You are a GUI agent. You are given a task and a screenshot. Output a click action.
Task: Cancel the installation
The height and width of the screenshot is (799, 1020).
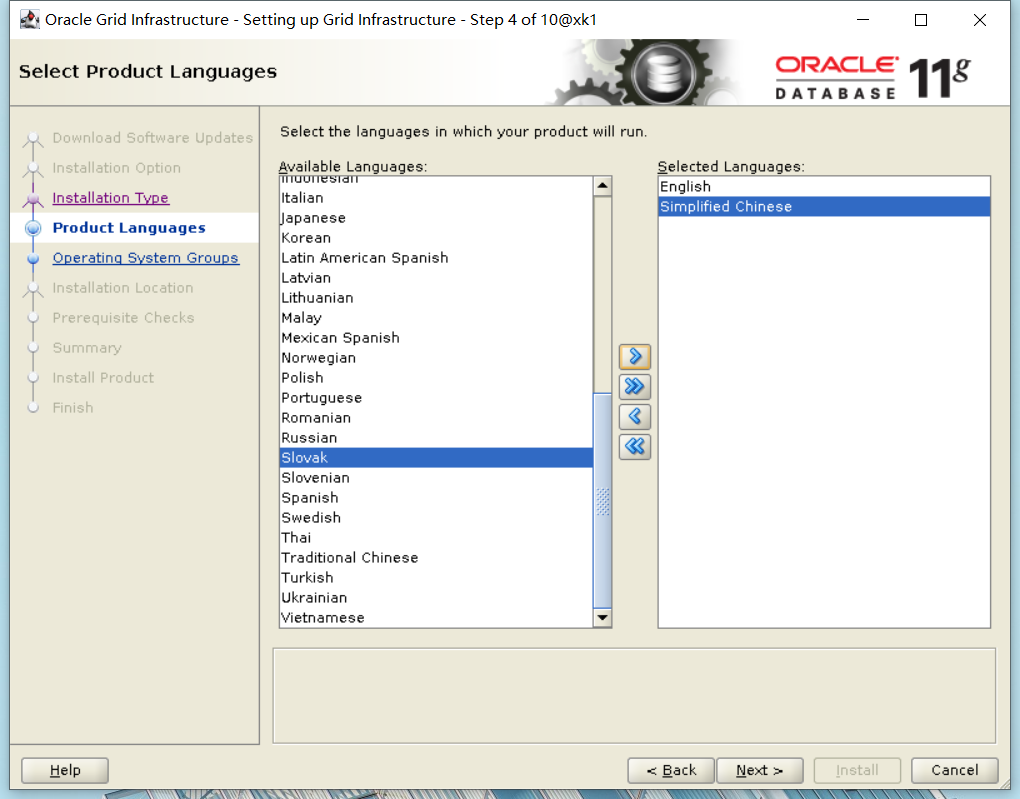pos(954,770)
